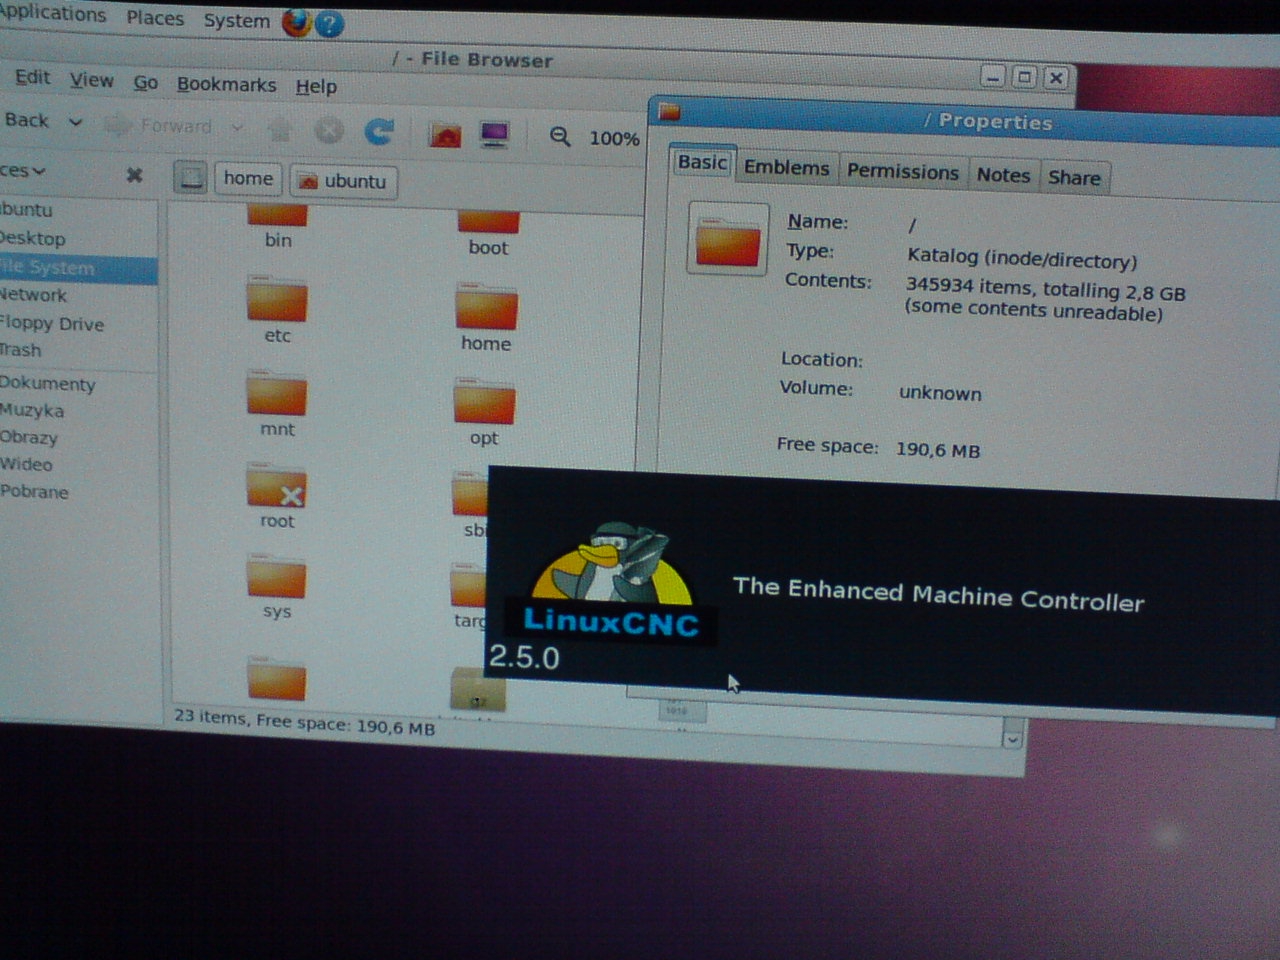This screenshot has height=960, width=1280.
Task: Select the opt folder icon
Action: click(484, 402)
